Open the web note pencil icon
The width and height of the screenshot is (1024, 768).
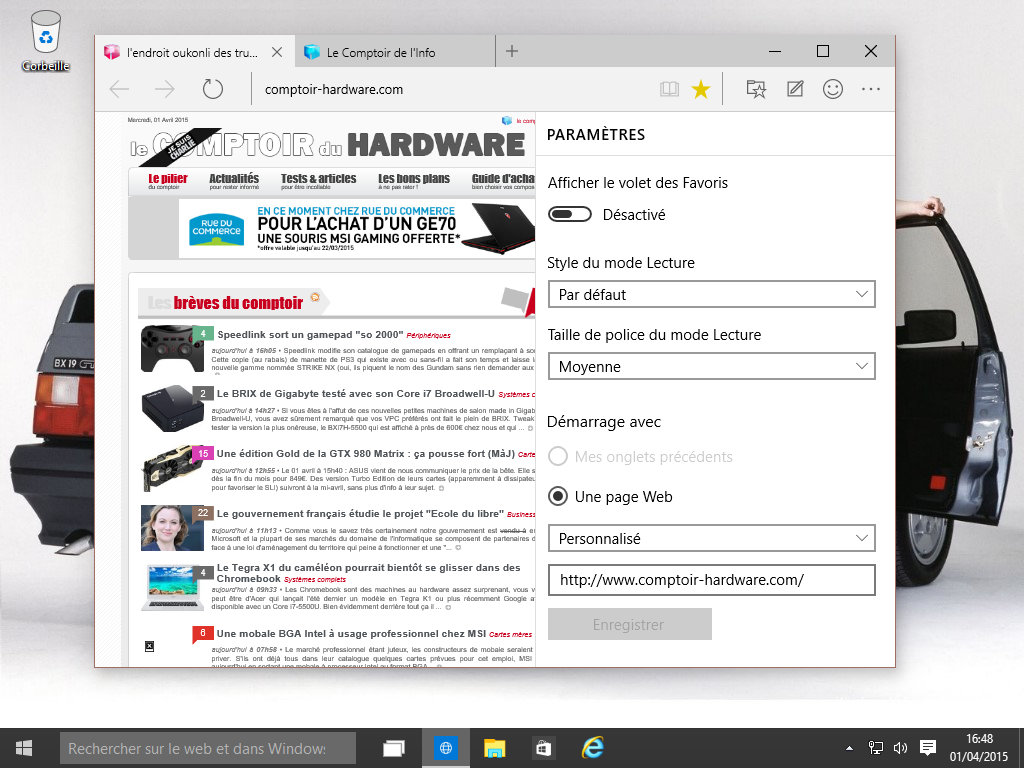point(795,89)
